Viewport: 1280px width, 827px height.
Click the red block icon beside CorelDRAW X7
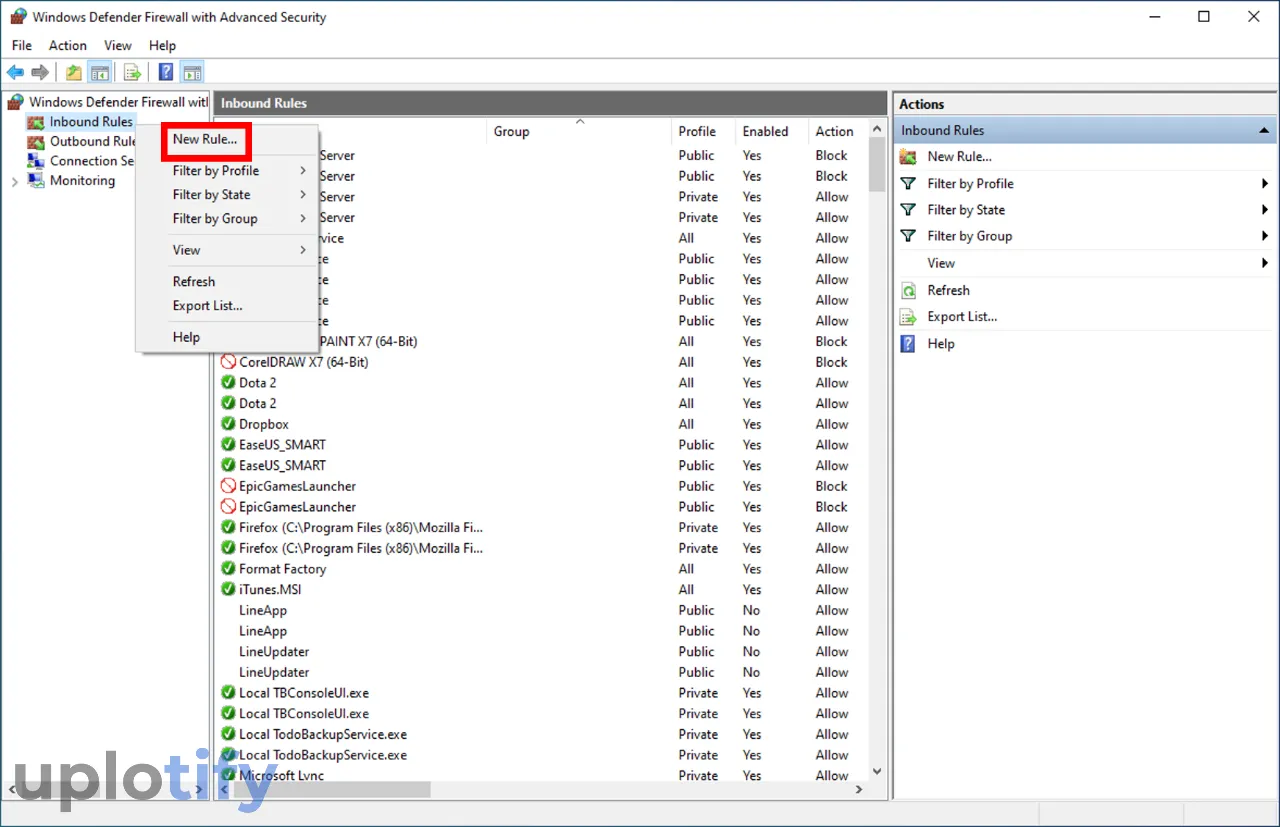[x=228, y=362]
